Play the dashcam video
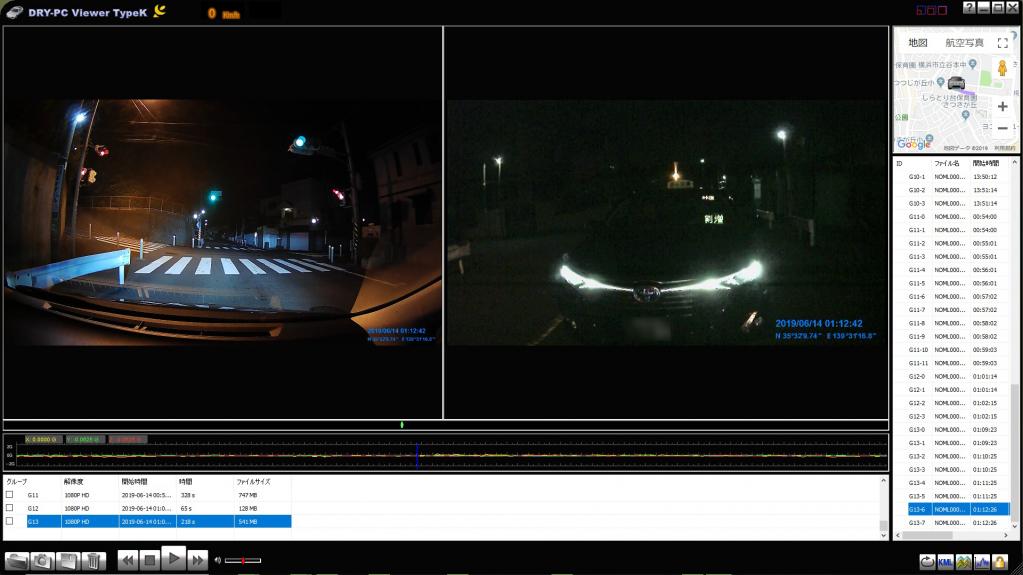 174,559
